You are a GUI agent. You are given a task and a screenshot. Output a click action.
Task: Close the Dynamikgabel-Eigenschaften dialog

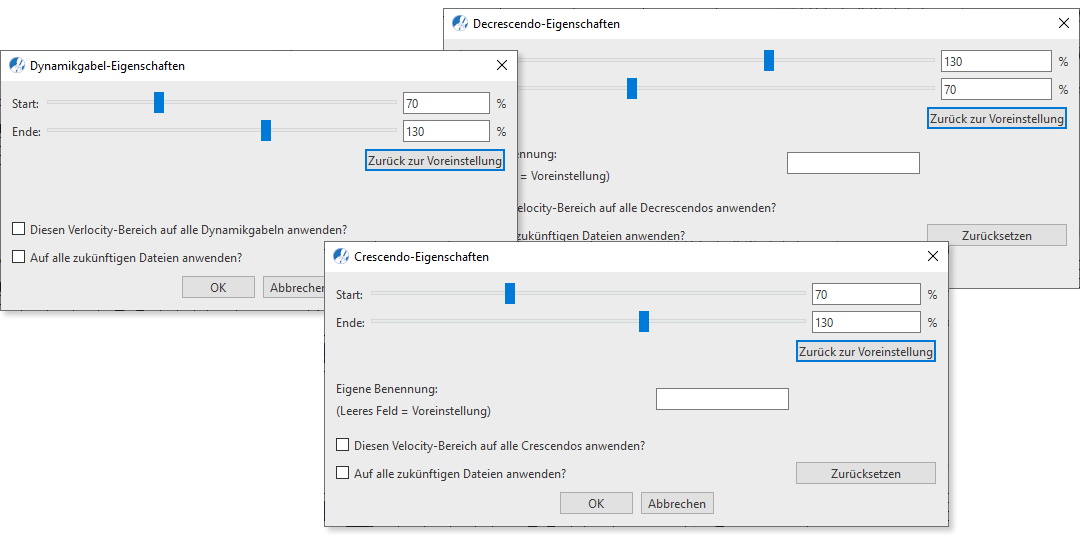click(502, 66)
